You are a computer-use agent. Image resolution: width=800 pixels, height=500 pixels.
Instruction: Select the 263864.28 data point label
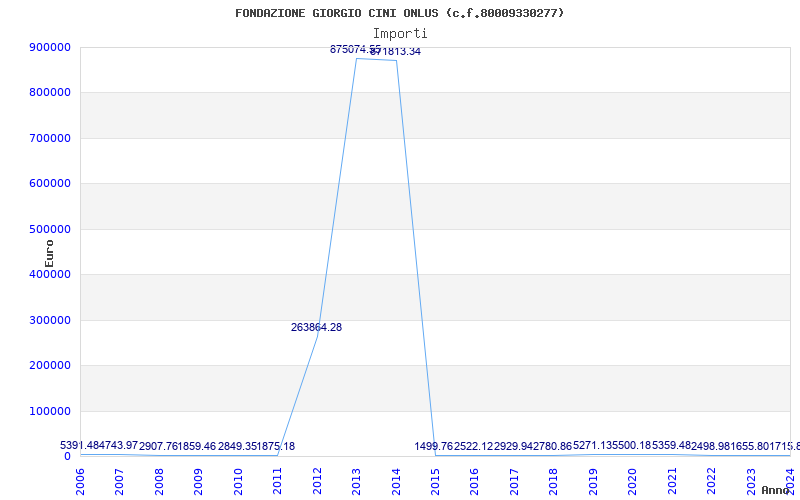pyautogui.click(x=316, y=327)
